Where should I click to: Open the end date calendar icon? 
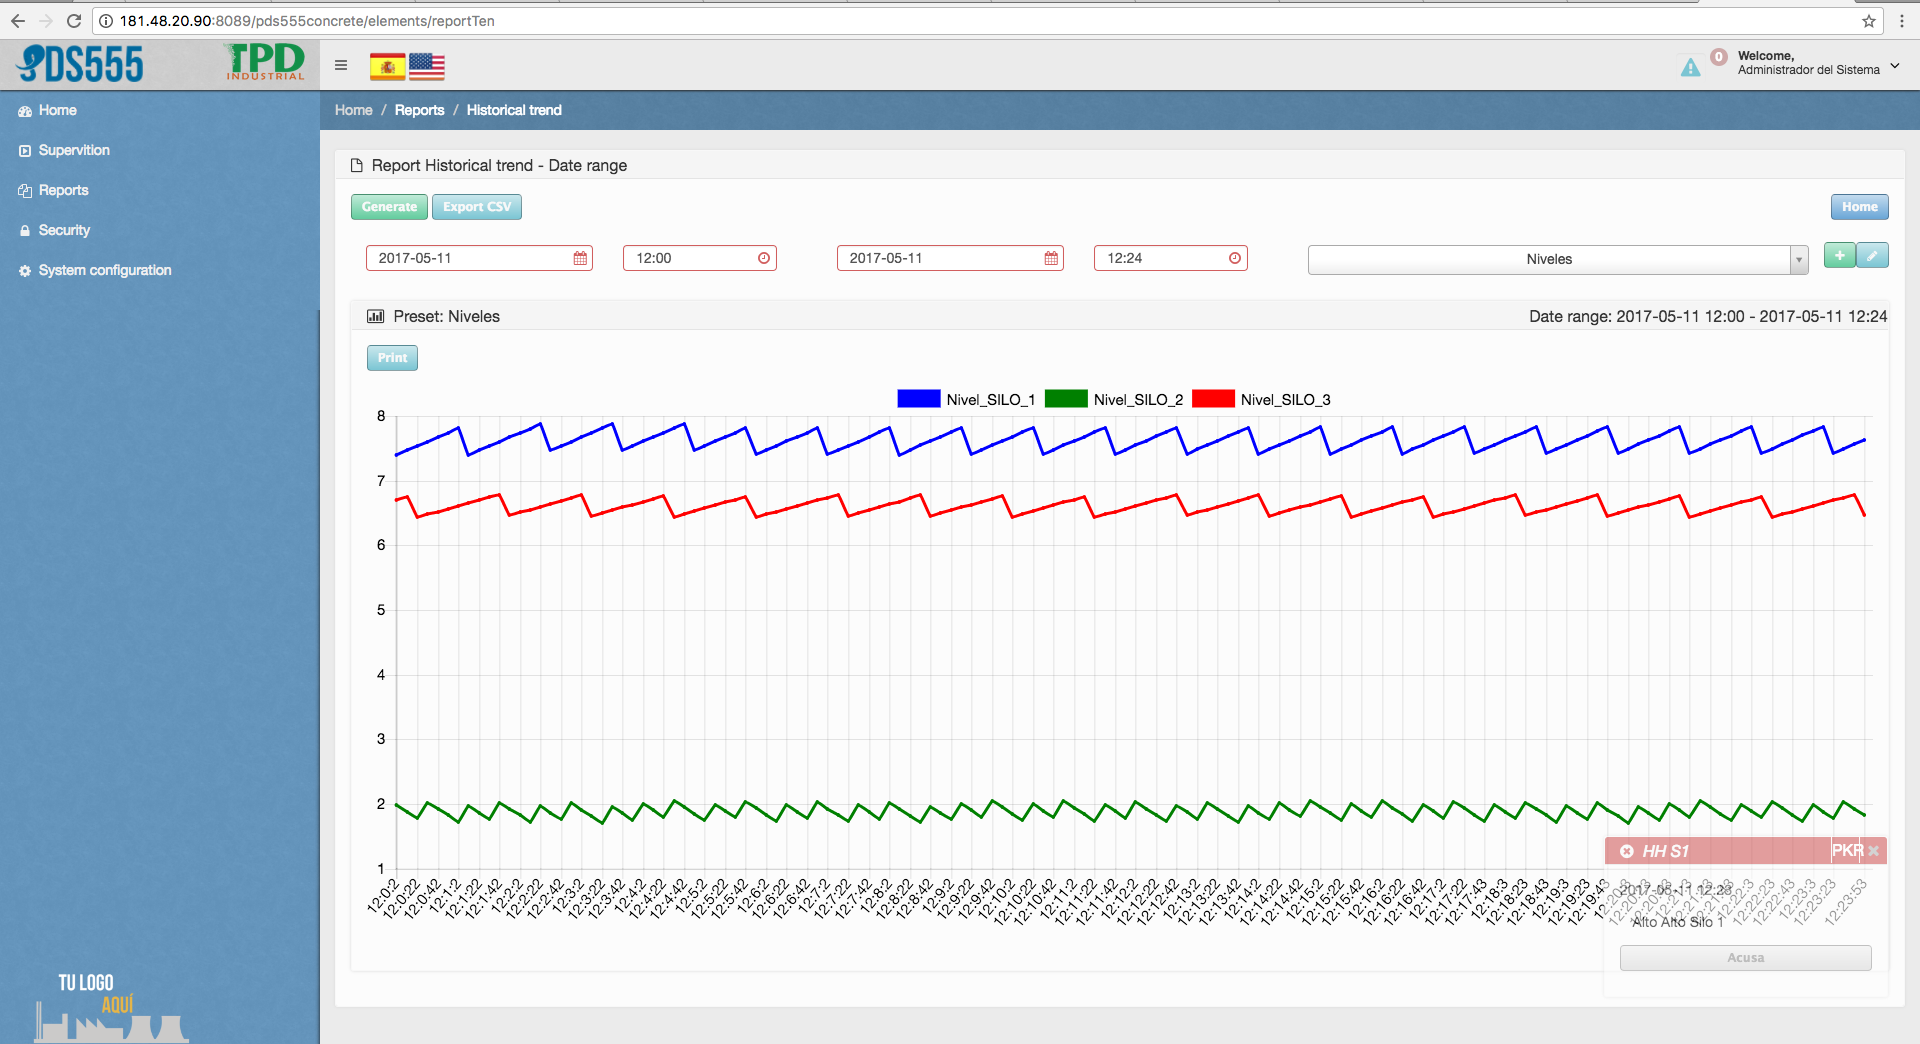(x=1051, y=258)
